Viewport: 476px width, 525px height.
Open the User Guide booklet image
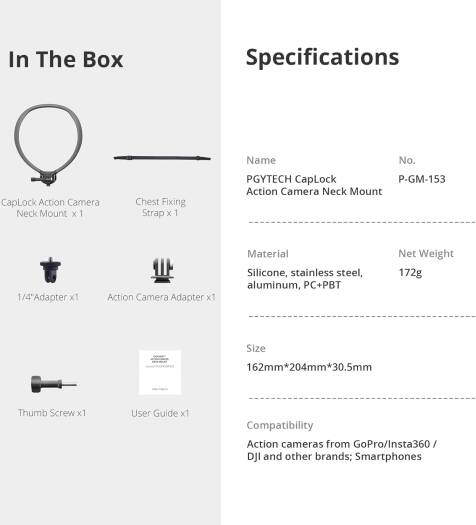(160, 372)
